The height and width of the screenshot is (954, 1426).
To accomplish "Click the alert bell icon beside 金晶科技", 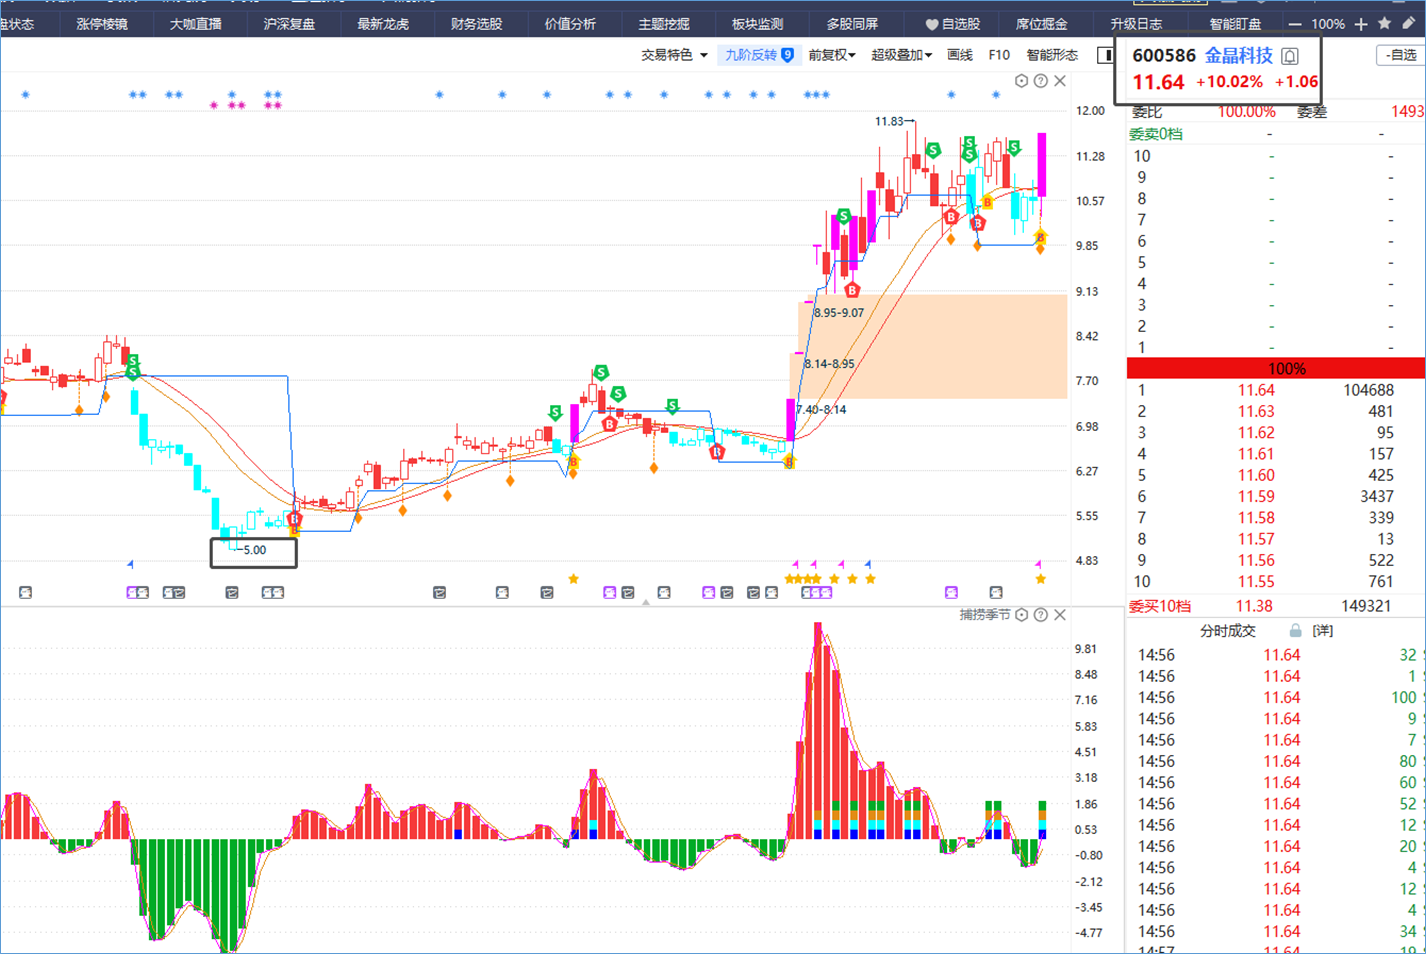I will pyautogui.click(x=1290, y=56).
